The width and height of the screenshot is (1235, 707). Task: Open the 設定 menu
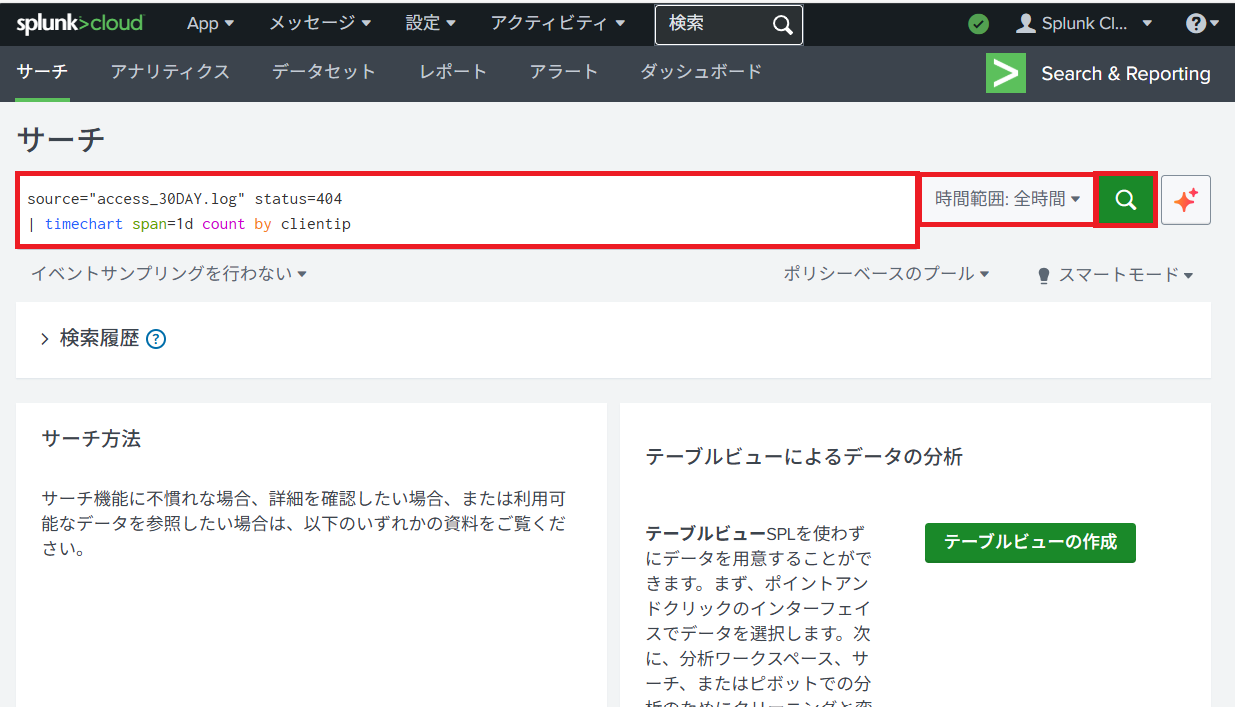[431, 23]
